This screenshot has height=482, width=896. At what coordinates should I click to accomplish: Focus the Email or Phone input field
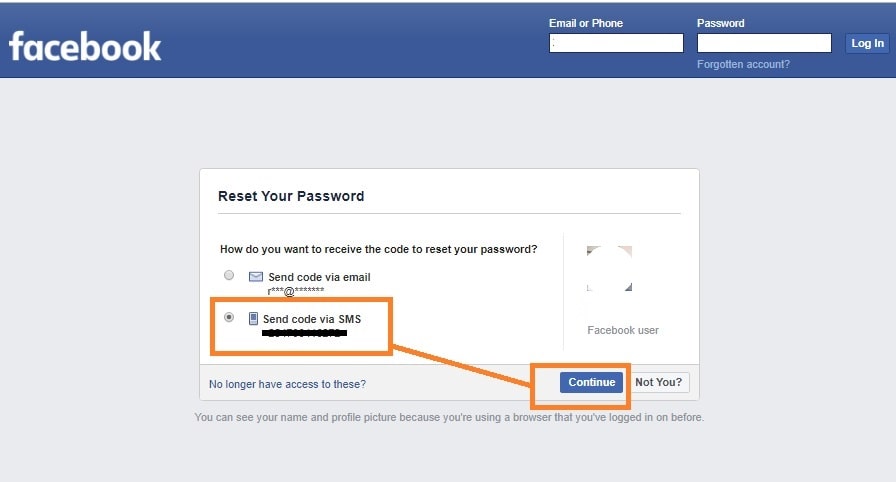coord(616,43)
